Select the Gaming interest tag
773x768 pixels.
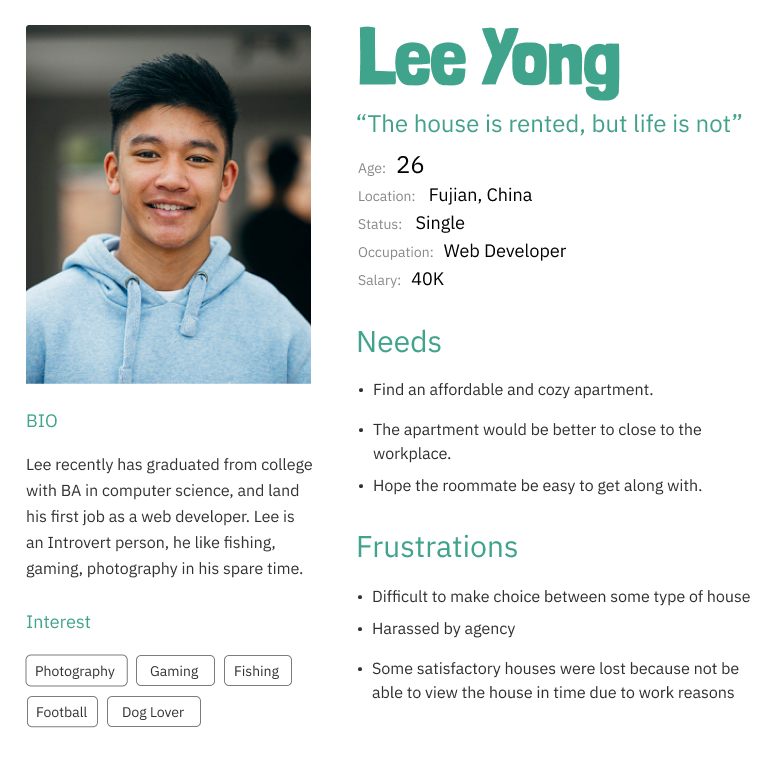click(174, 671)
